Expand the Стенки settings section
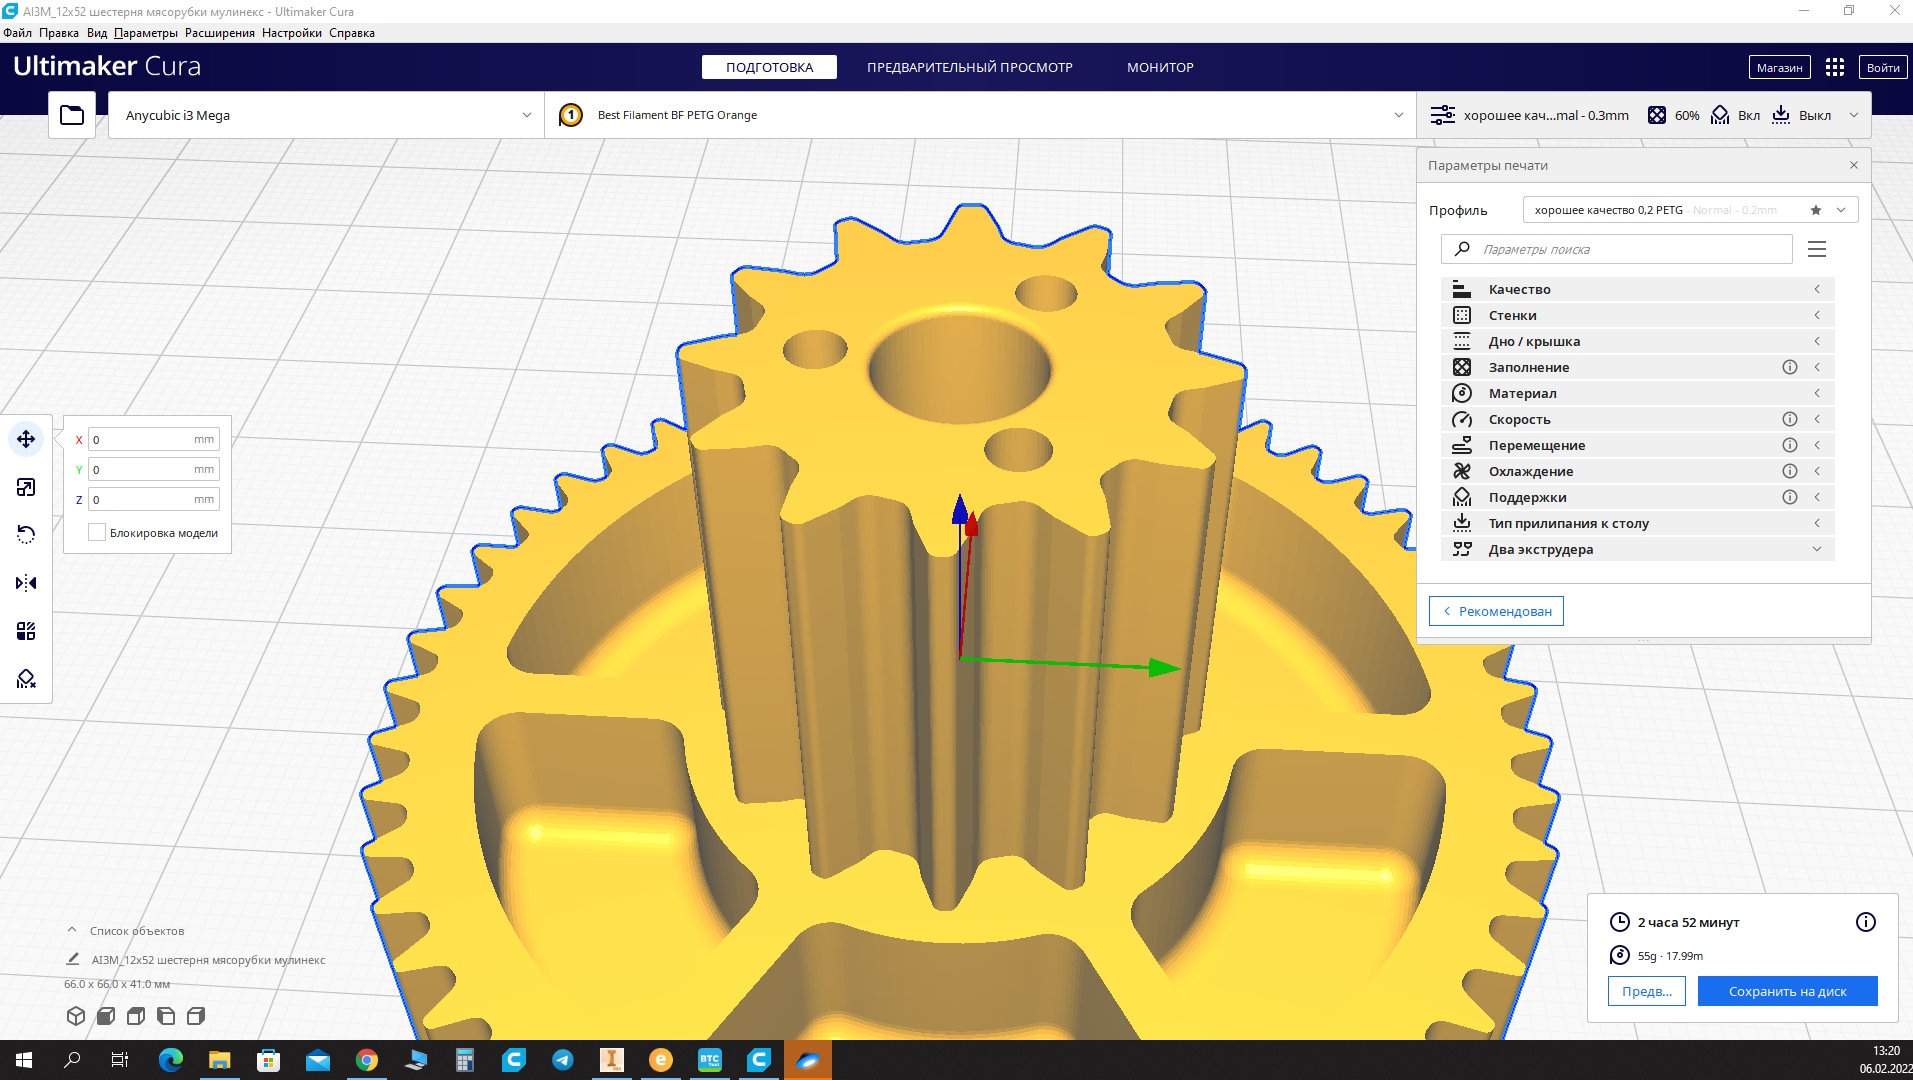 [1637, 315]
